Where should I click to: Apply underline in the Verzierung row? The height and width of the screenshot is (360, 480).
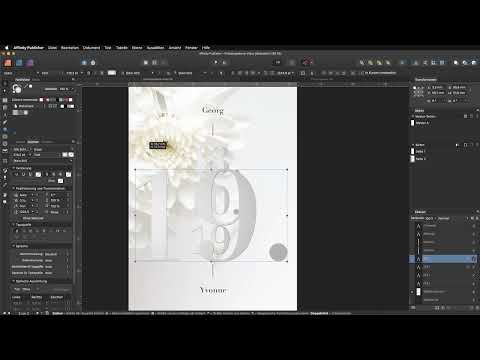pos(23,174)
